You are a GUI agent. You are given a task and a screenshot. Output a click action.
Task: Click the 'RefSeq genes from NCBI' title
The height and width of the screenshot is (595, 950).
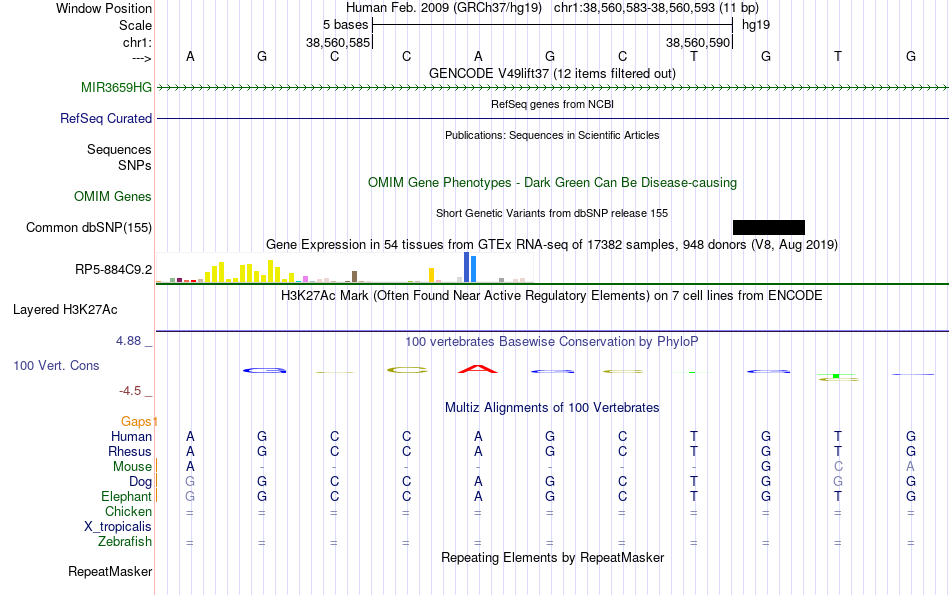click(x=553, y=104)
